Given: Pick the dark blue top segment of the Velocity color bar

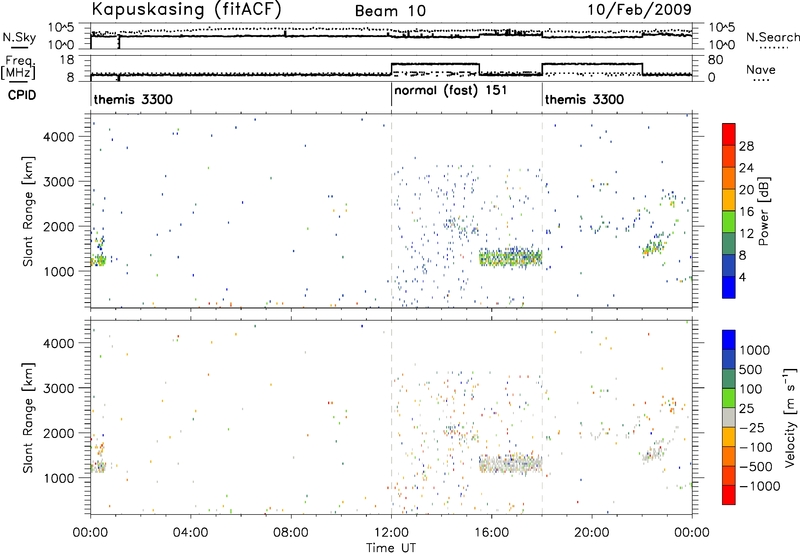Looking at the screenshot, I should tap(729, 340).
